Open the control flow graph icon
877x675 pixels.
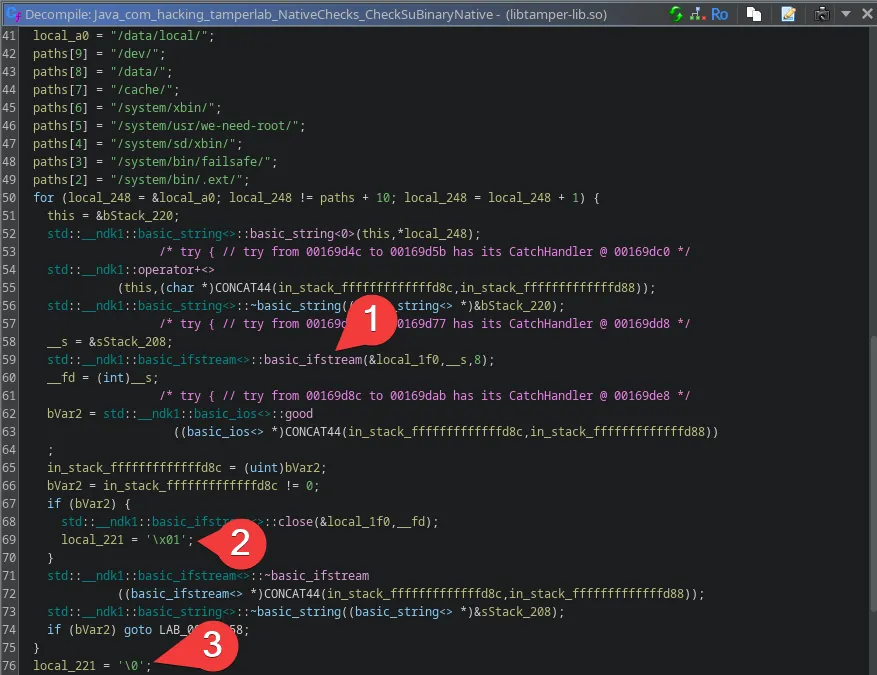(696, 14)
